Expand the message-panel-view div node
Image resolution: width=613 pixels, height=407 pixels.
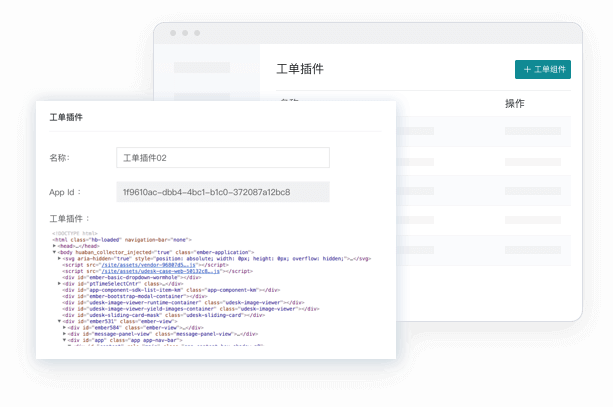coord(64,333)
